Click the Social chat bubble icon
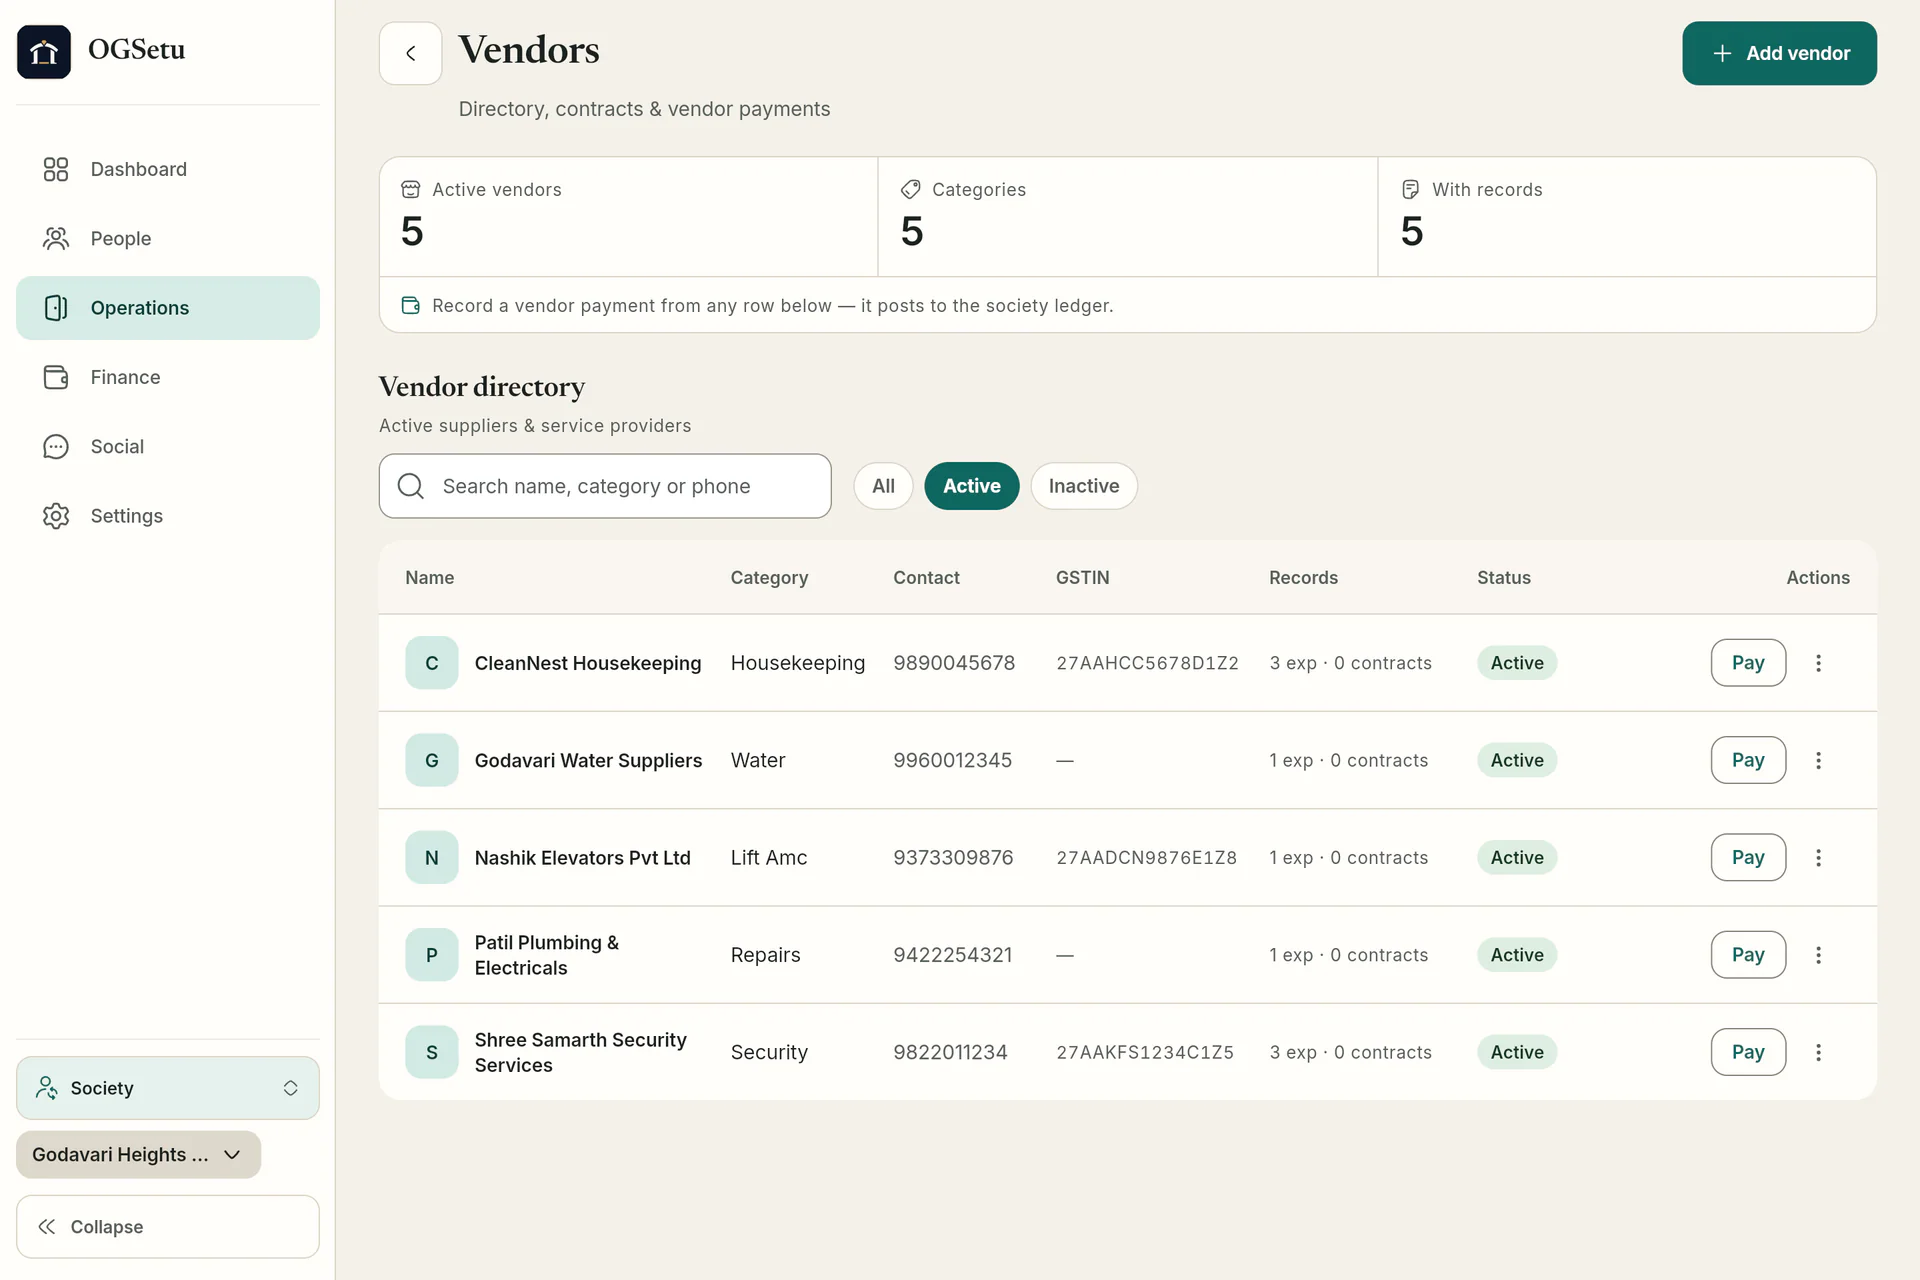 tap(56, 446)
